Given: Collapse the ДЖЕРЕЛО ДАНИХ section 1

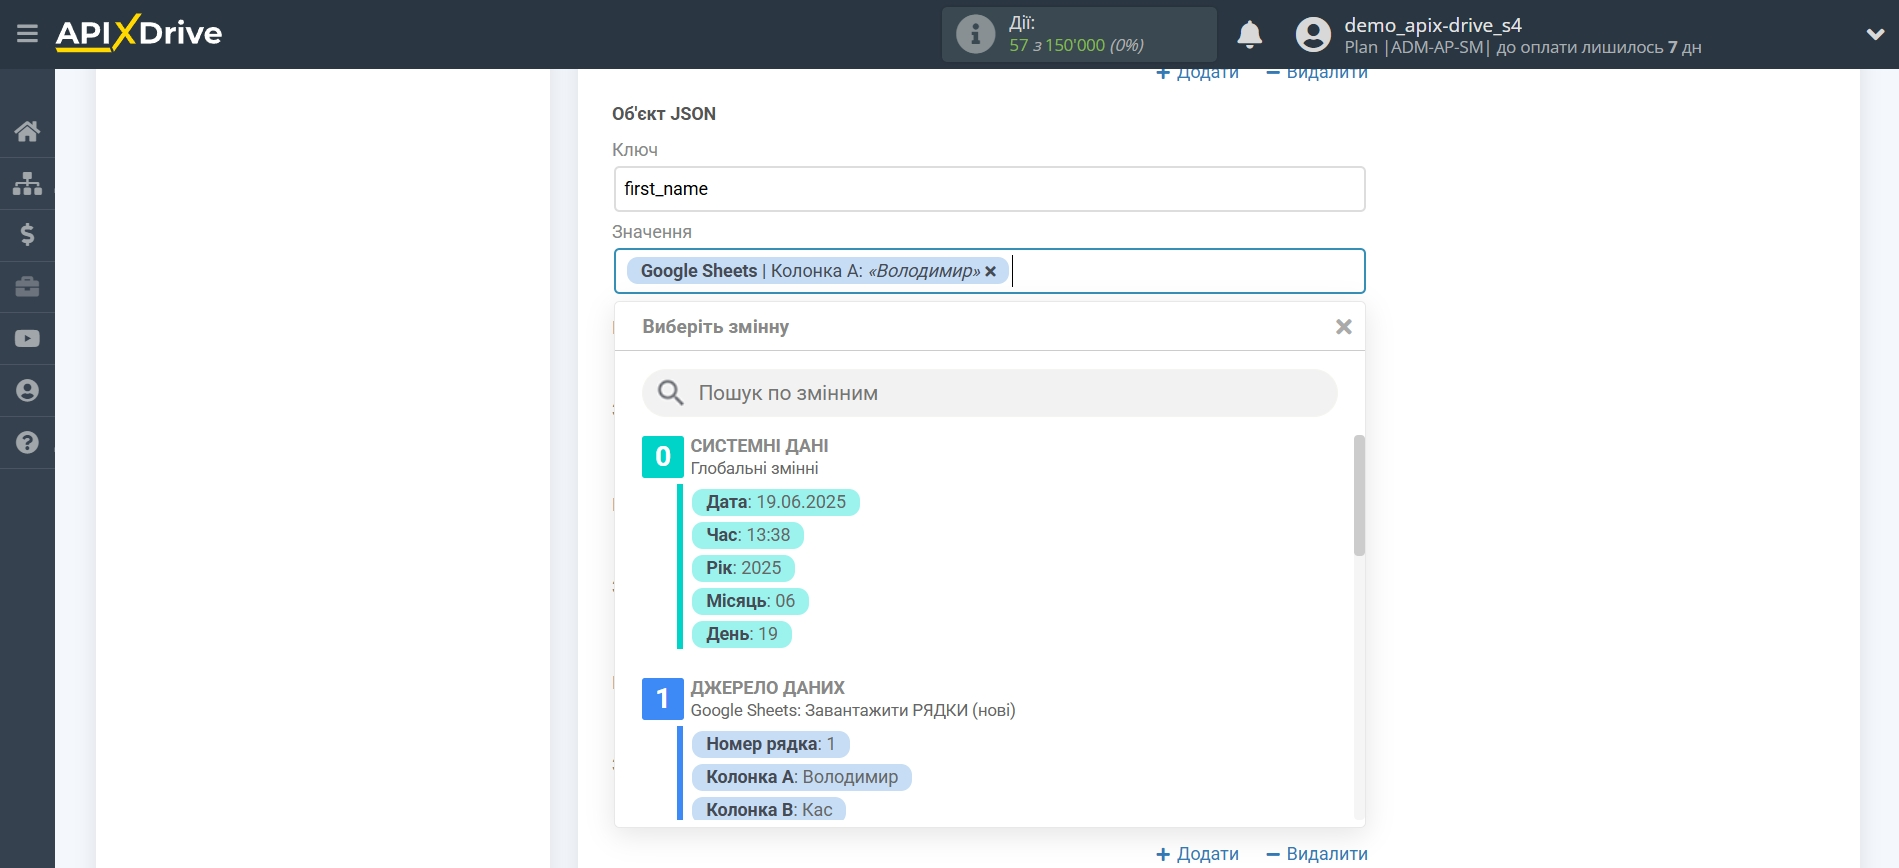Looking at the screenshot, I should (662, 699).
